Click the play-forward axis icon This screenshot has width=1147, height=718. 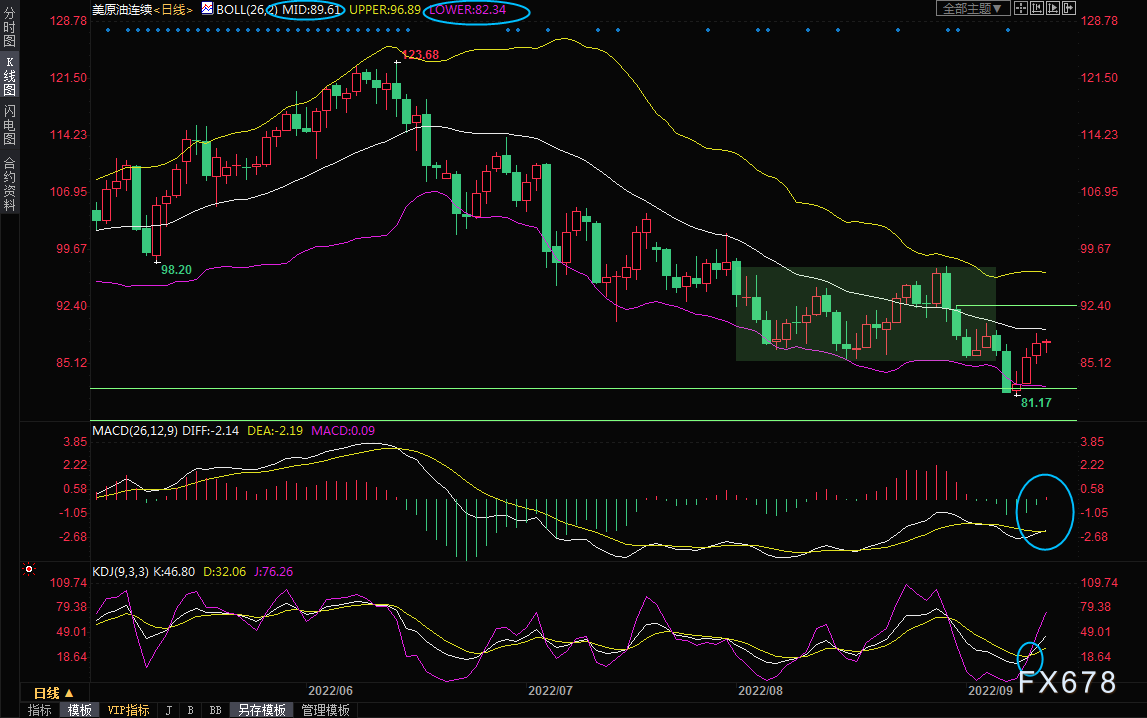(x=1053, y=8)
